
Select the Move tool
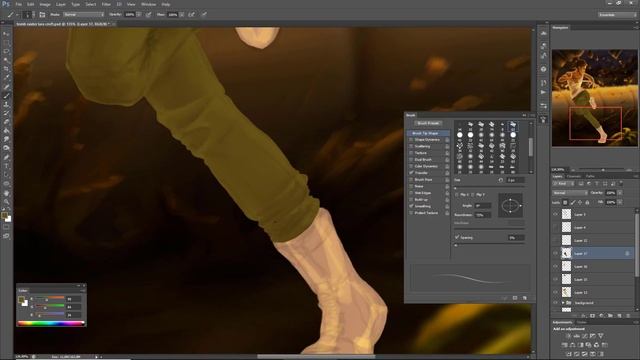point(6,34)
